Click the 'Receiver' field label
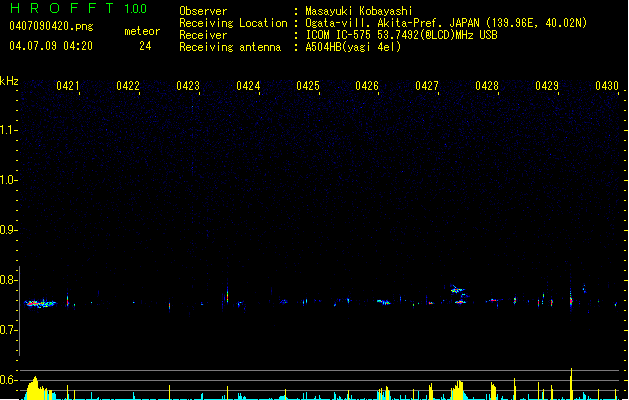 pos(203,35)
